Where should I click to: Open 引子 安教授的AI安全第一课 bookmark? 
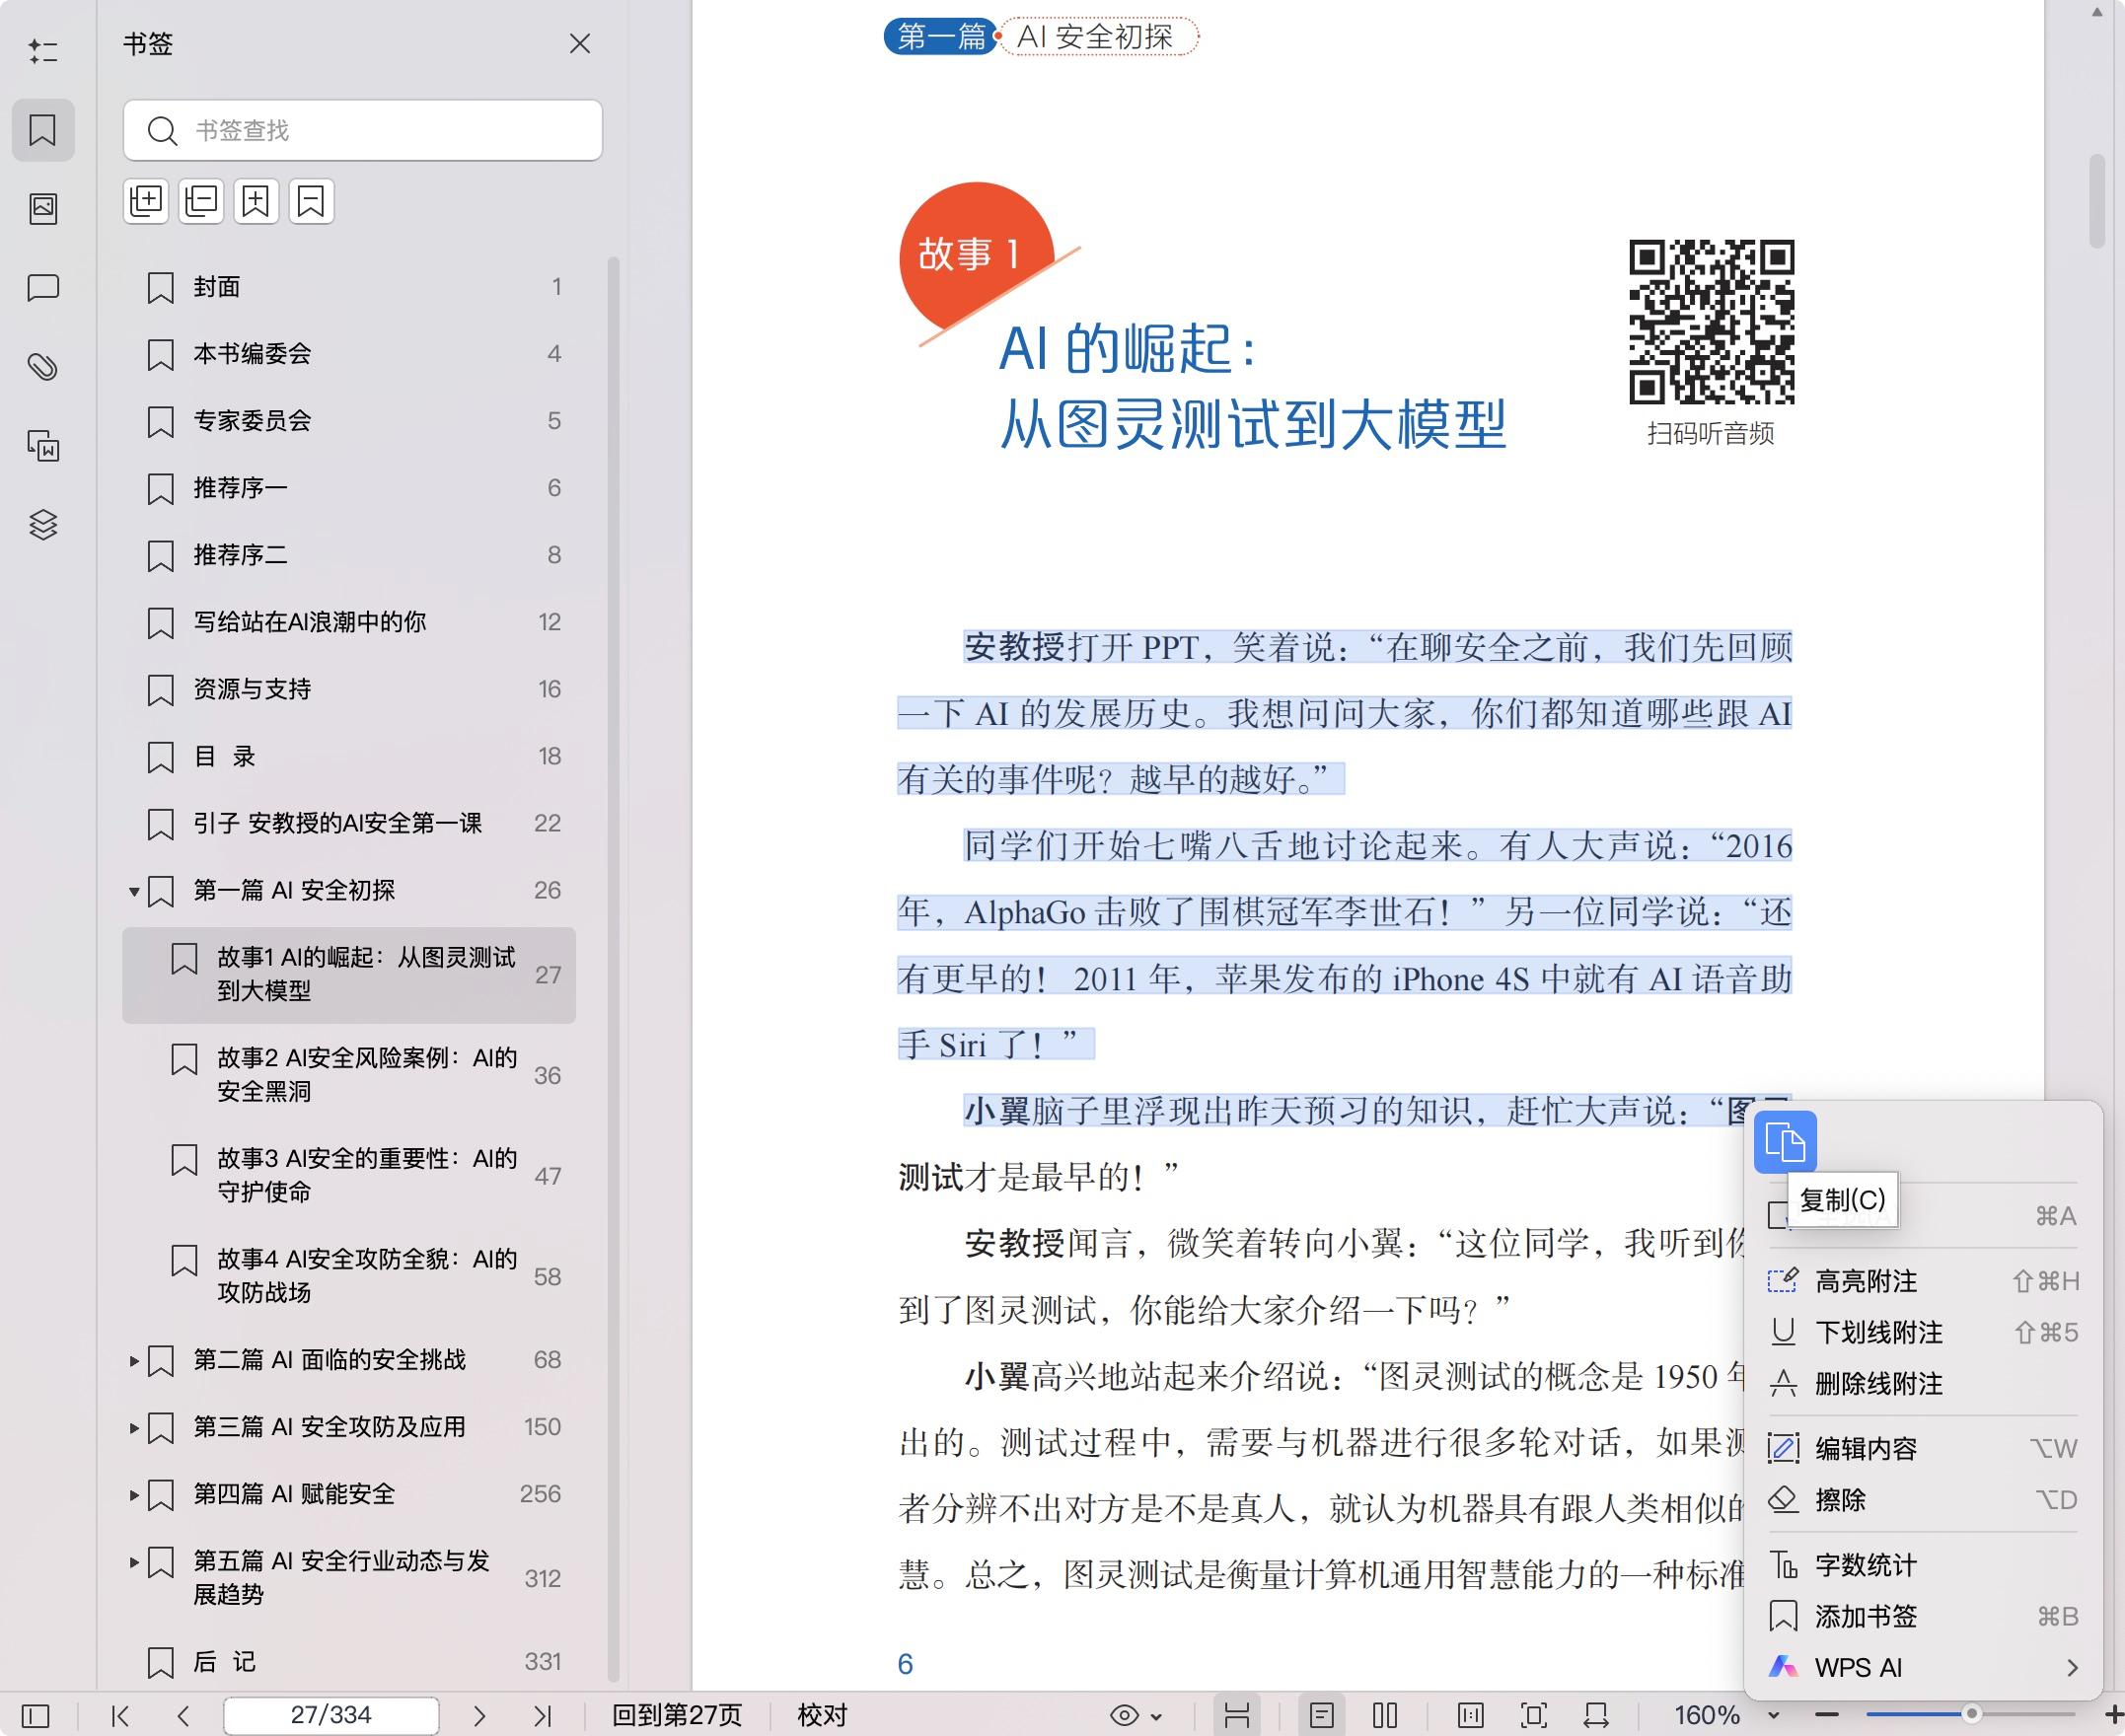coord(349,823)
